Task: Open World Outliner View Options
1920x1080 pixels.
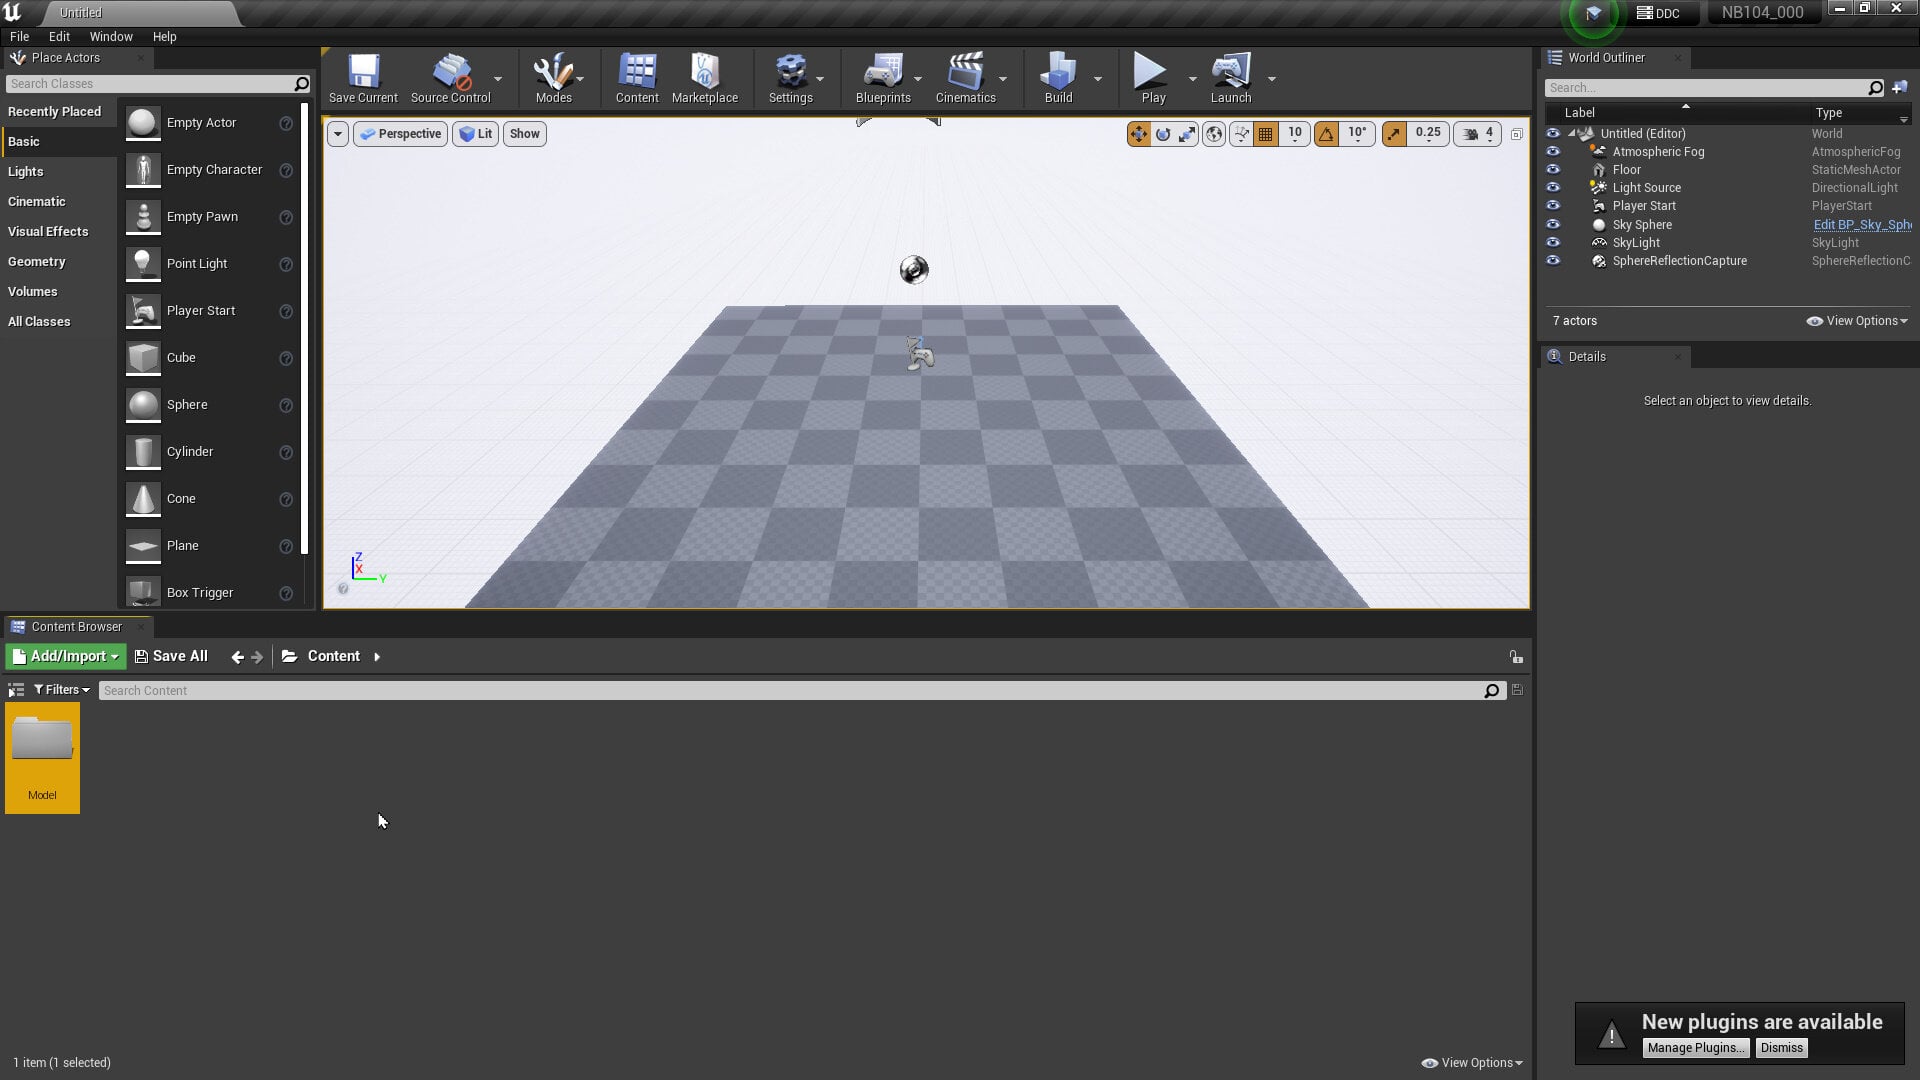Action: pos(1857,321)
